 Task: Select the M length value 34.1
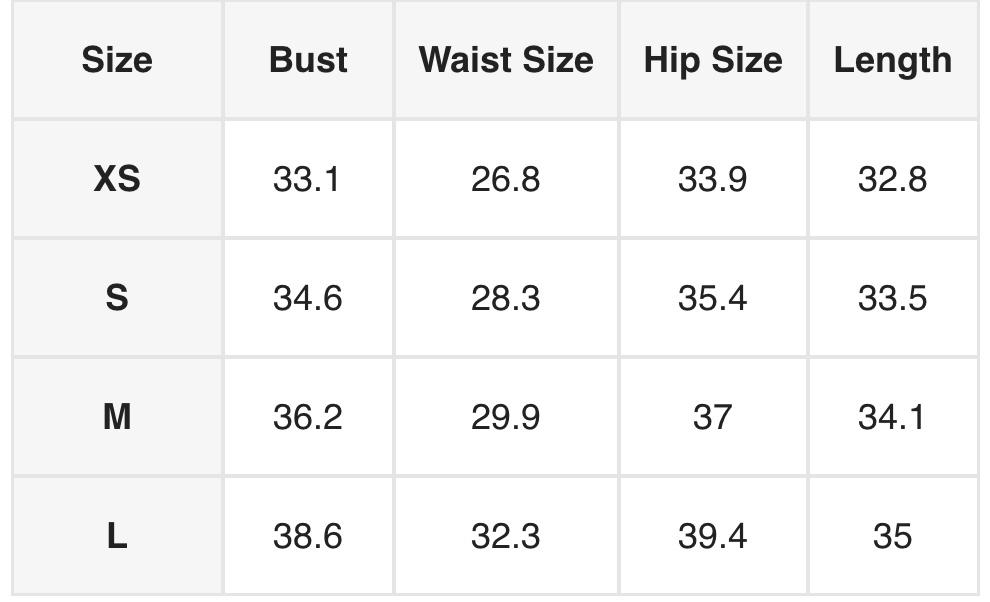[x=892, y=416]
